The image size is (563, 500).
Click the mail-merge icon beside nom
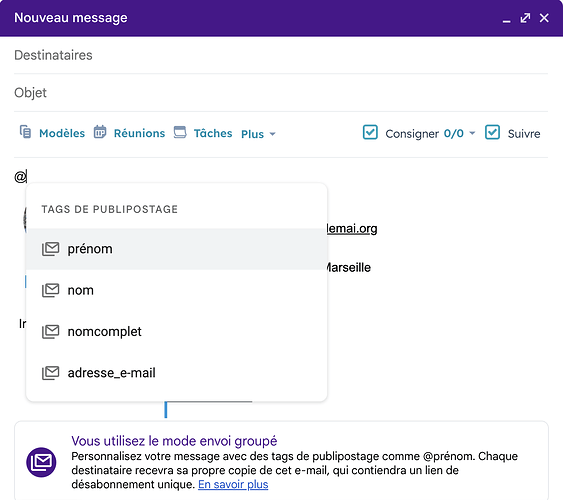tap(51, 290)
